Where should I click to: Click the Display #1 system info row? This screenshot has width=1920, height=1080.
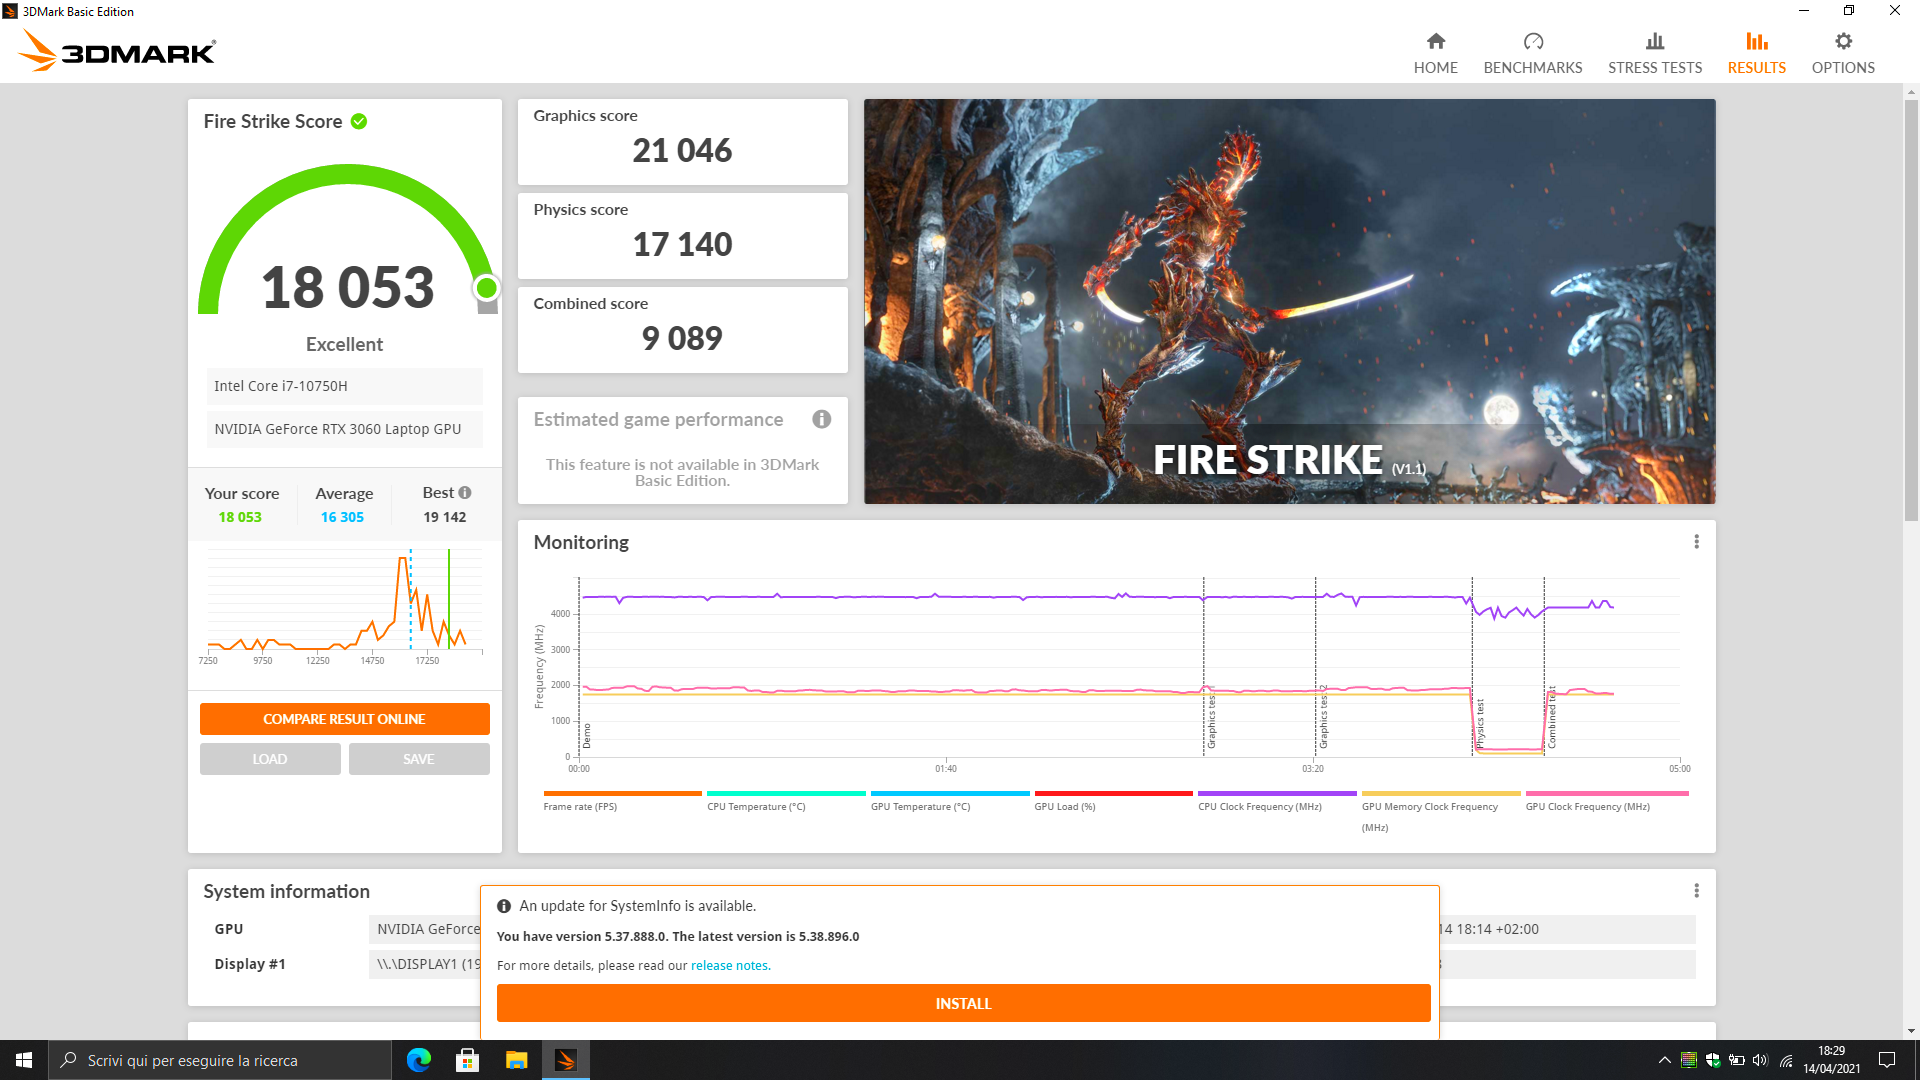345,964
